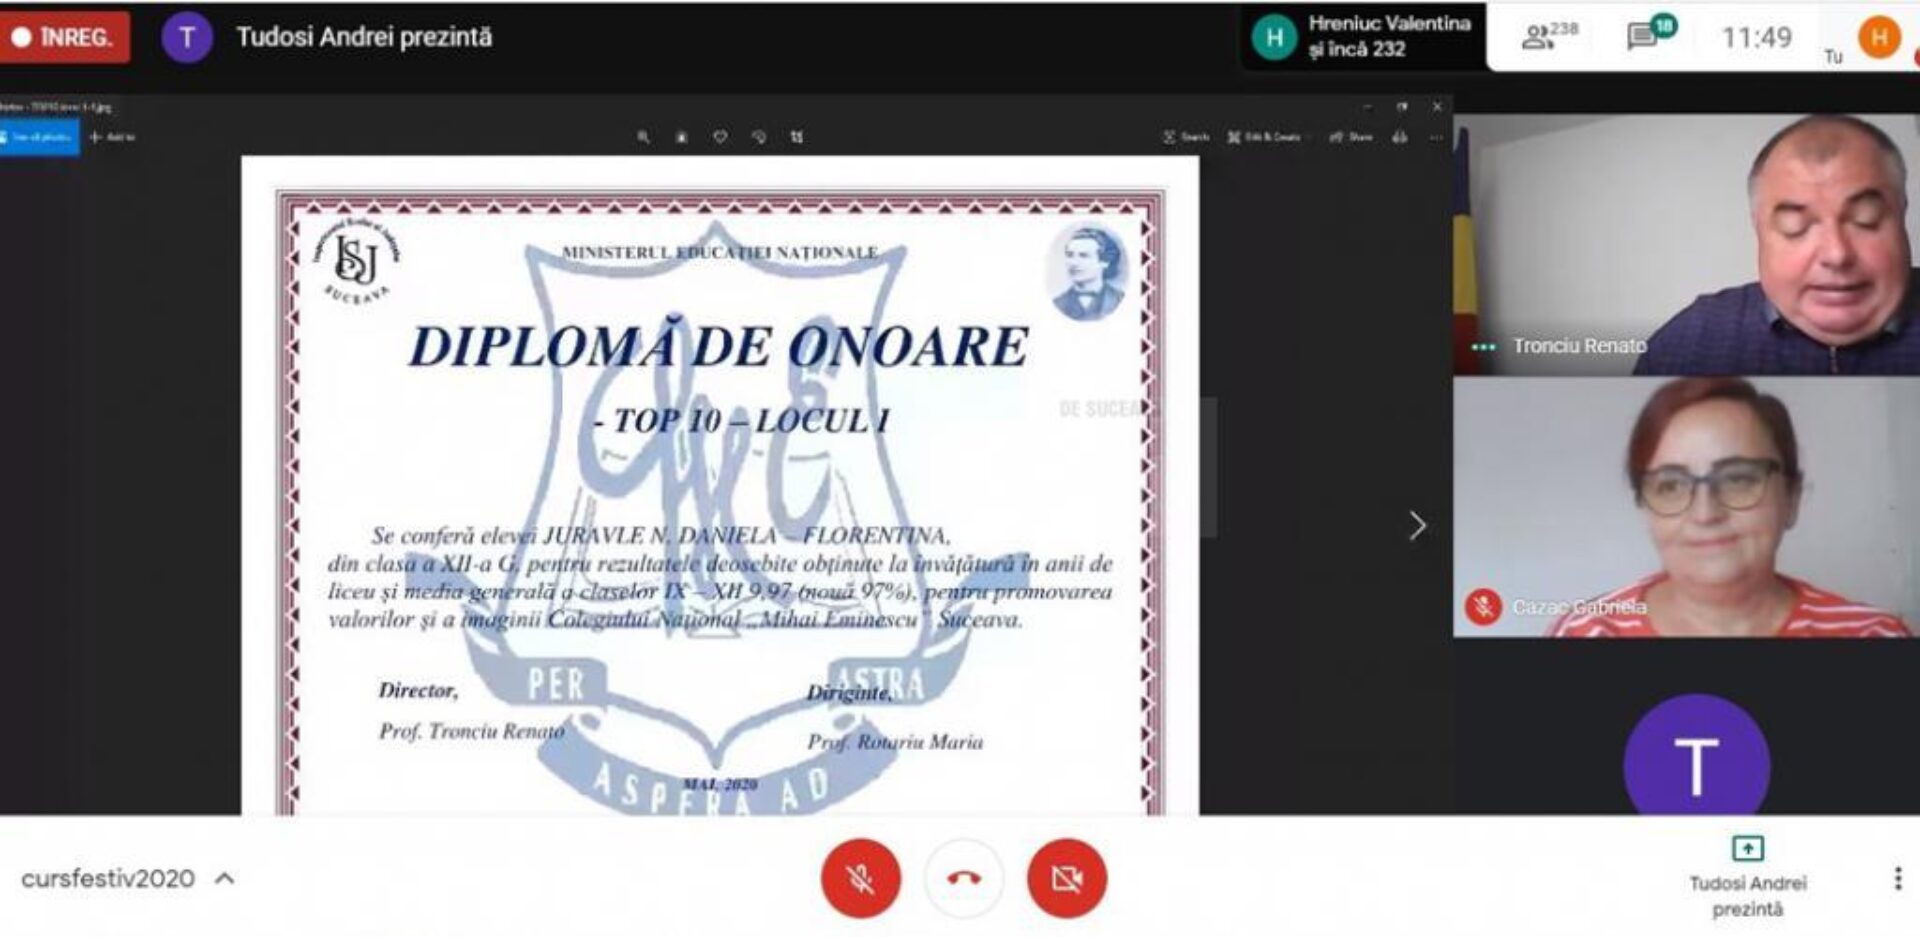Click the heart favorite icon in Photos
1920x937 pixels.
point(720,137)
